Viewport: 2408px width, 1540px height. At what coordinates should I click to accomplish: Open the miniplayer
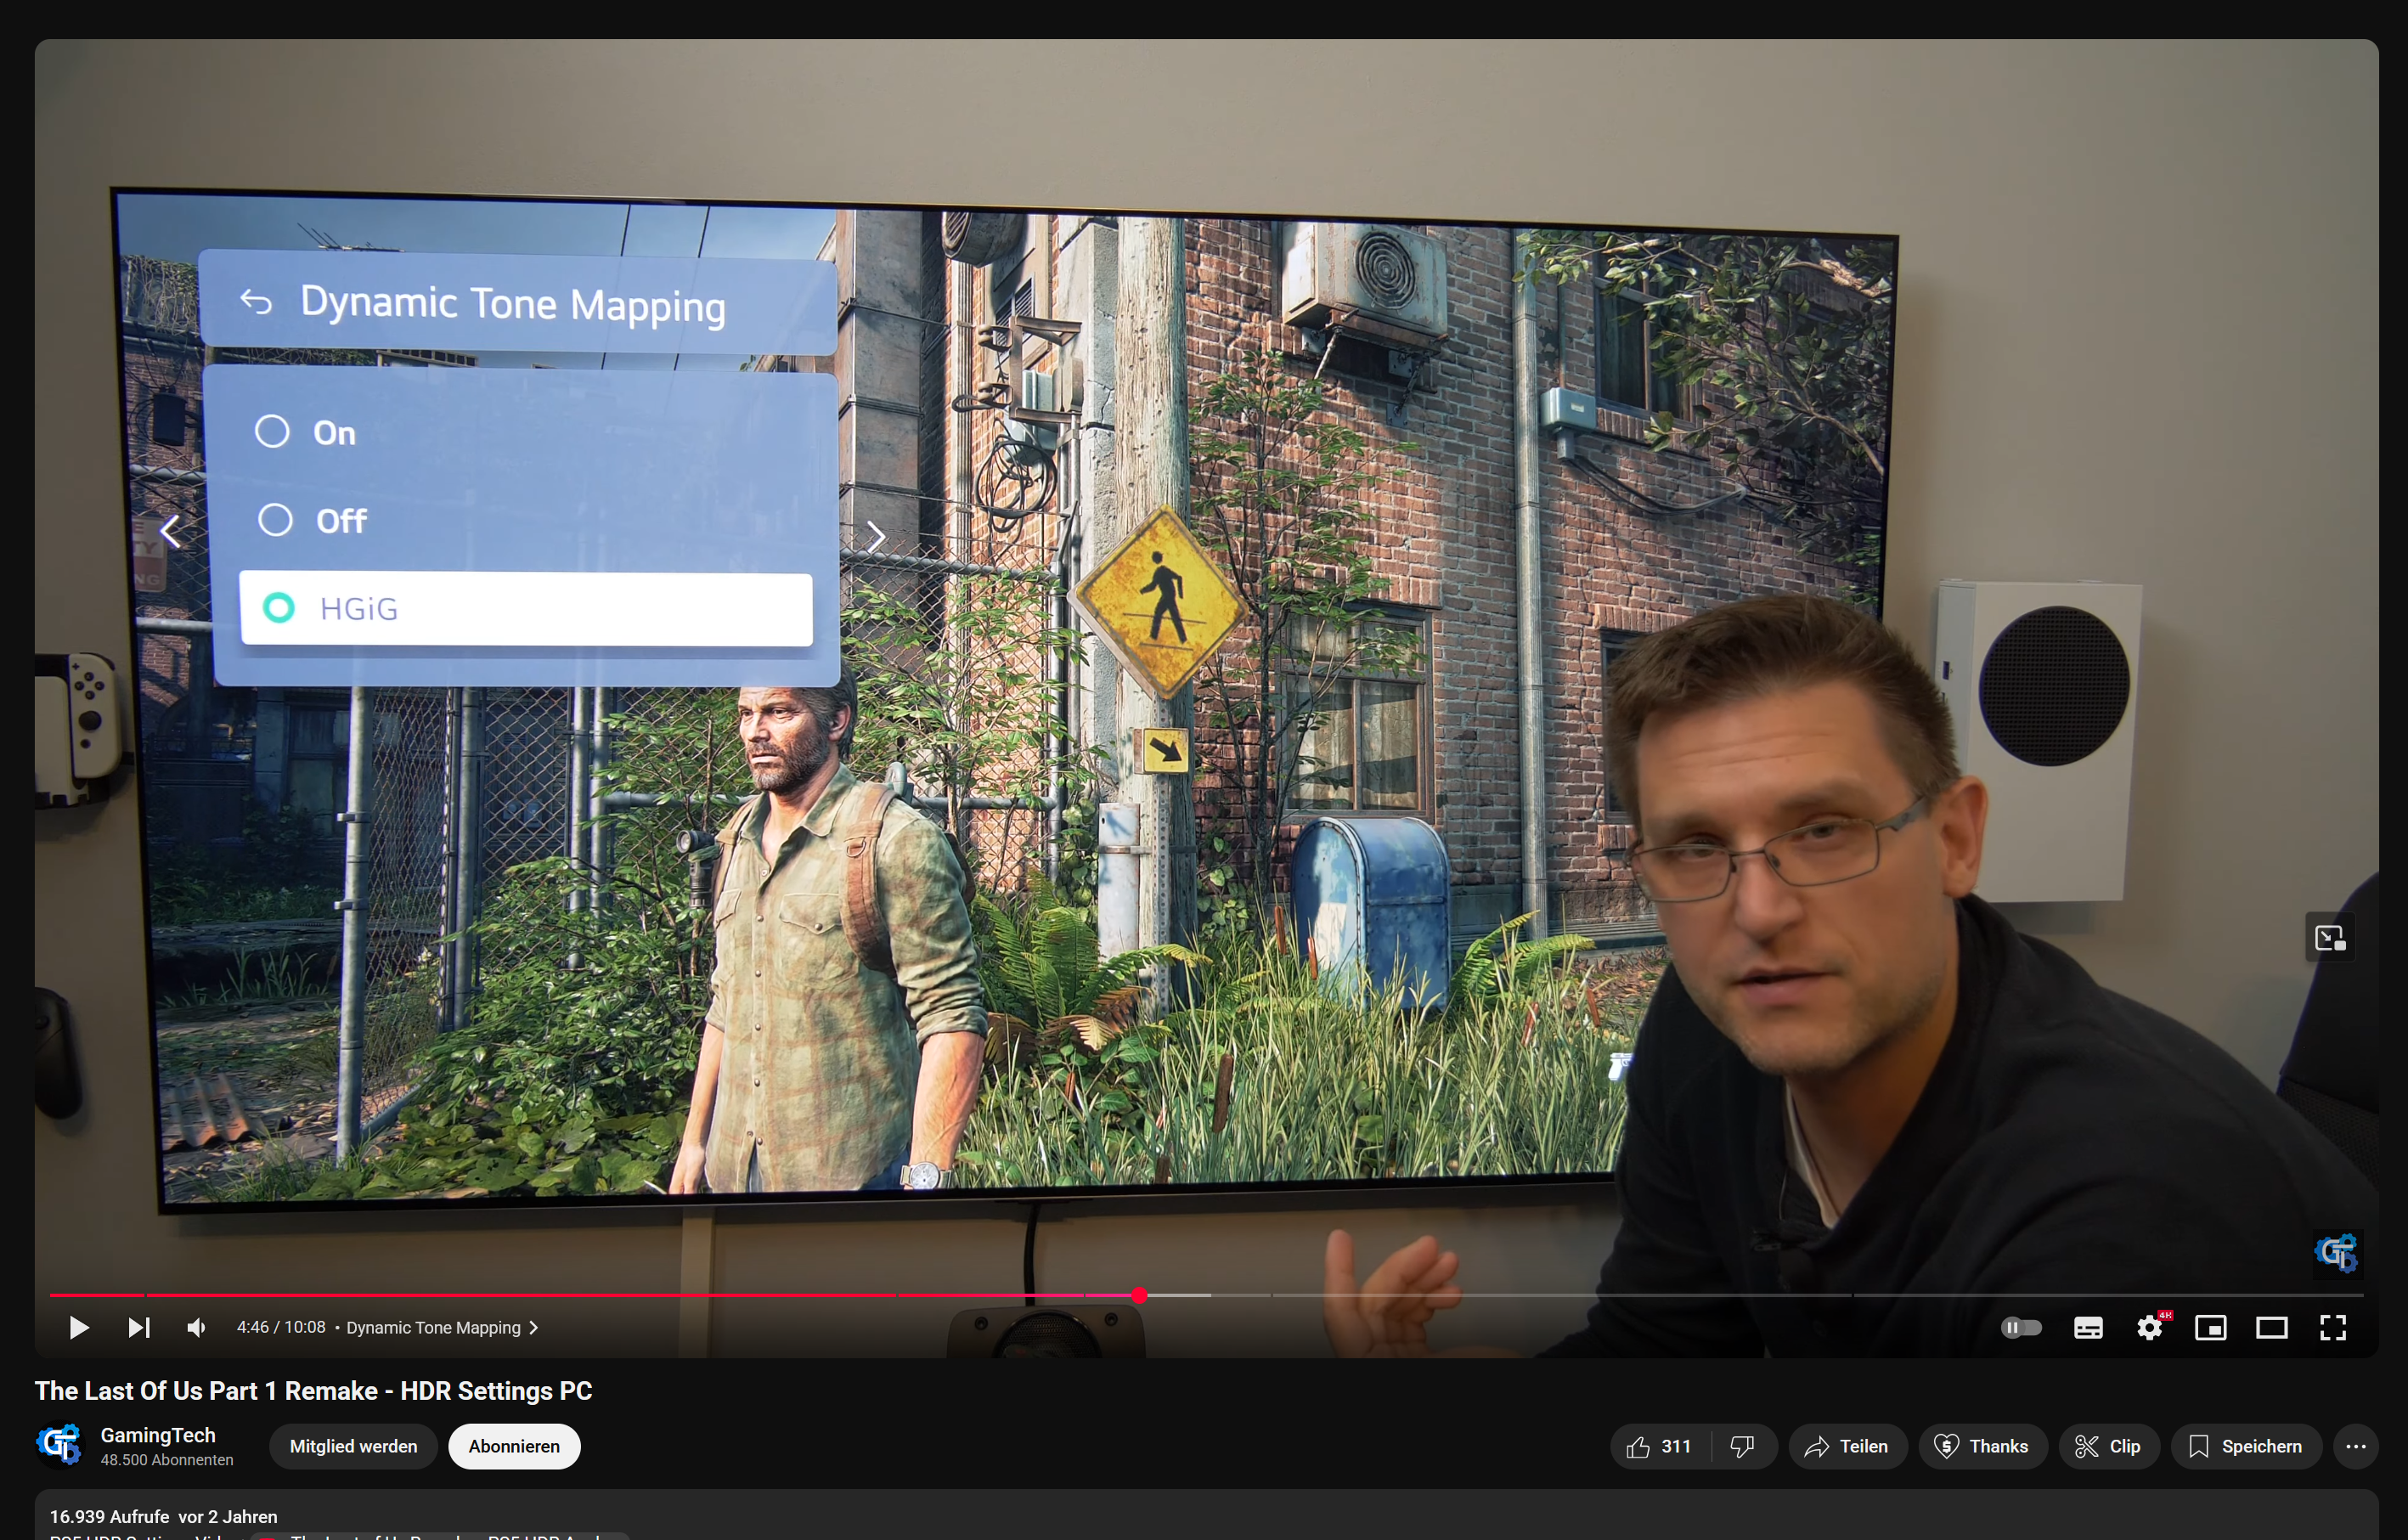[x=2210, y=1327]
